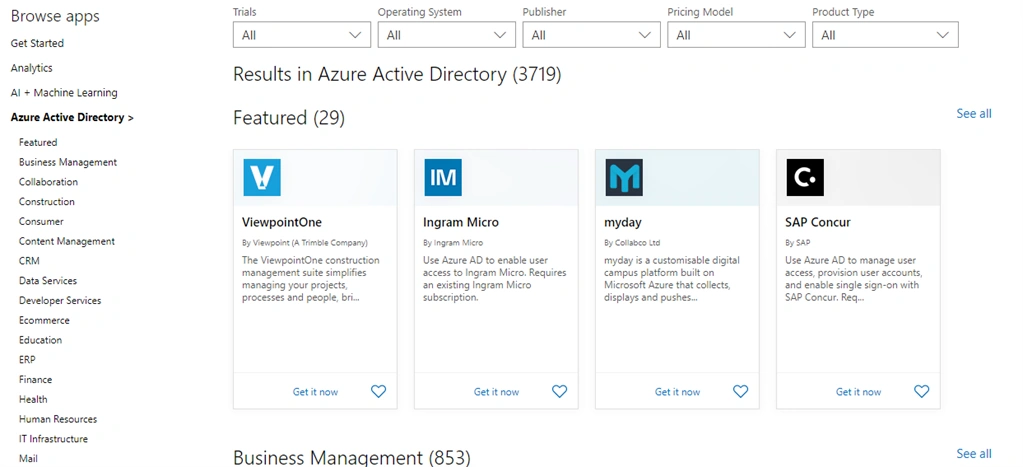
Task: Select the ERP subcategory
Action: tap(27, 360)
